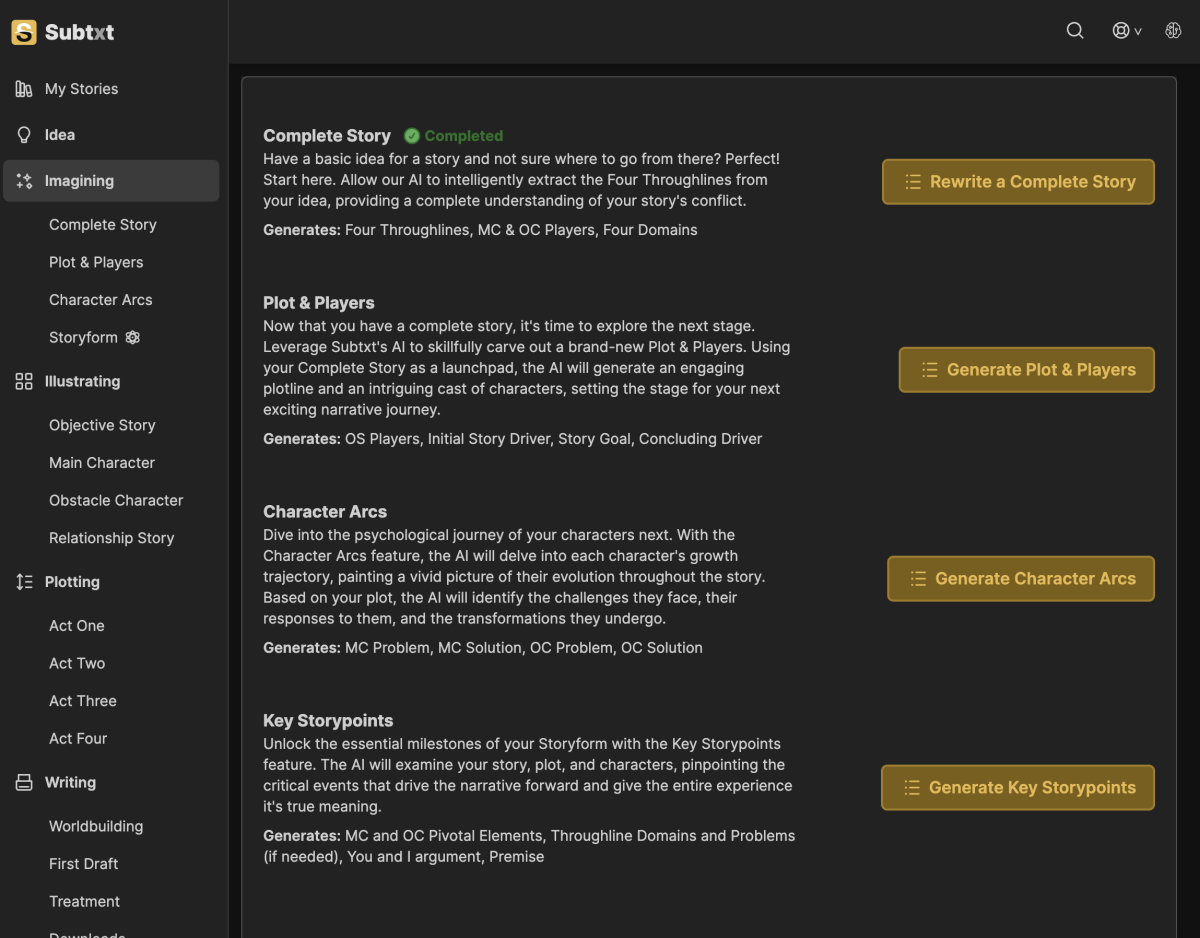Open First Draft under Writing
This screenshot has width=1200, height=938.
click(x=84, y=864)
